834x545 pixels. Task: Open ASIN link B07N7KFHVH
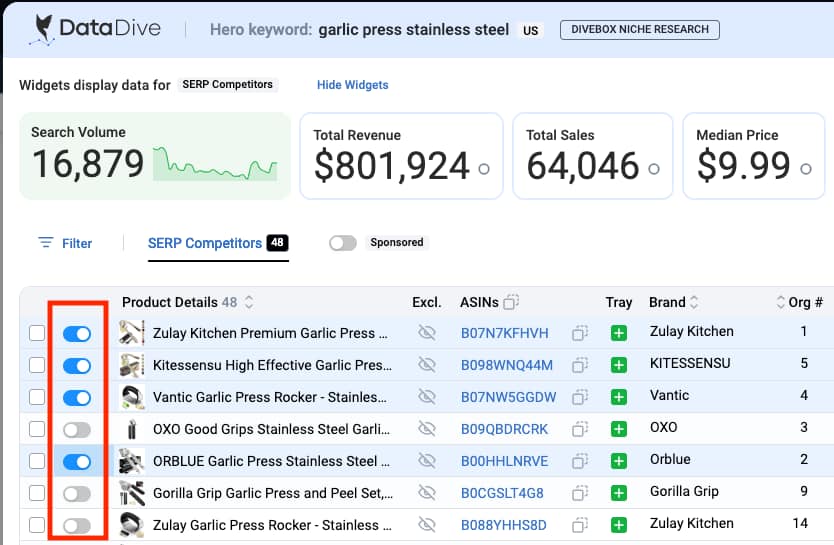pyautogui.click(x=504, y=333)
